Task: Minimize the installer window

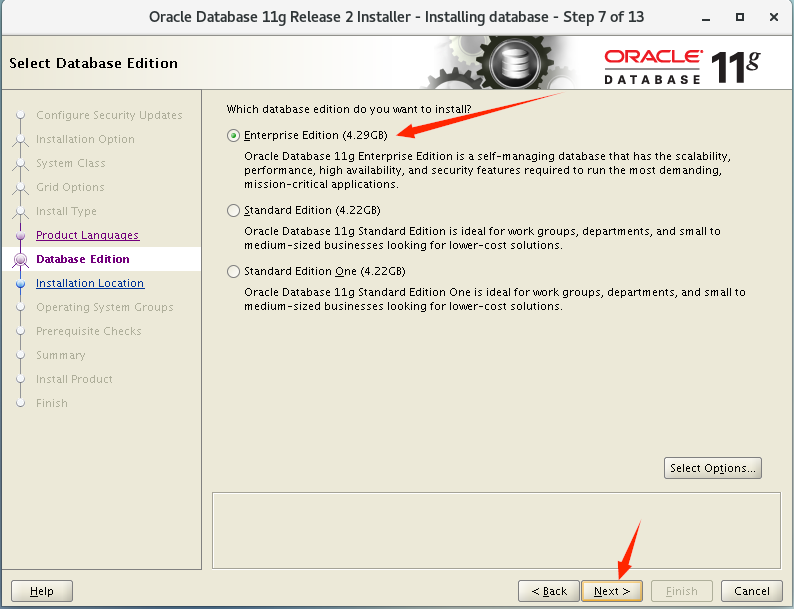Action: point(706,18)
